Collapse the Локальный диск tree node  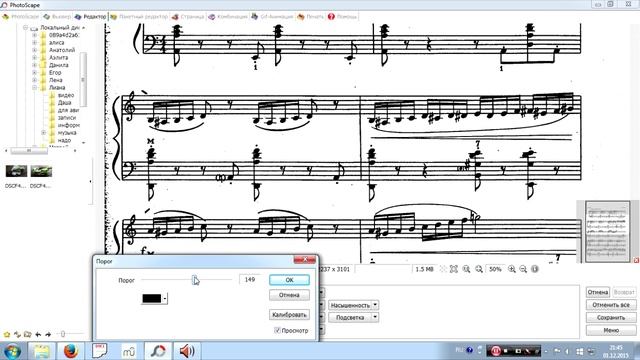pos(25,28)
